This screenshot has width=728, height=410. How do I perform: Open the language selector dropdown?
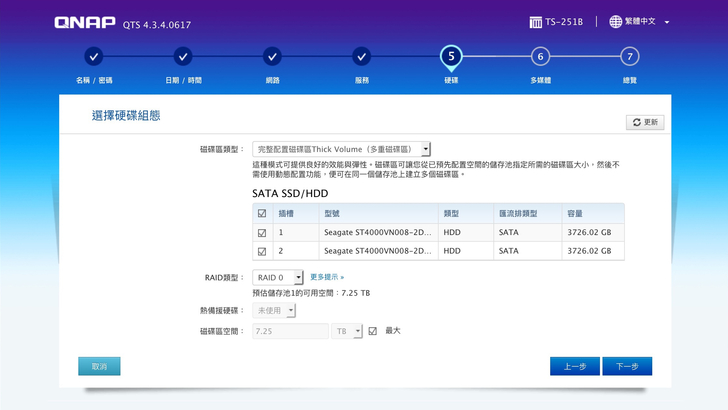pos(640,22)
